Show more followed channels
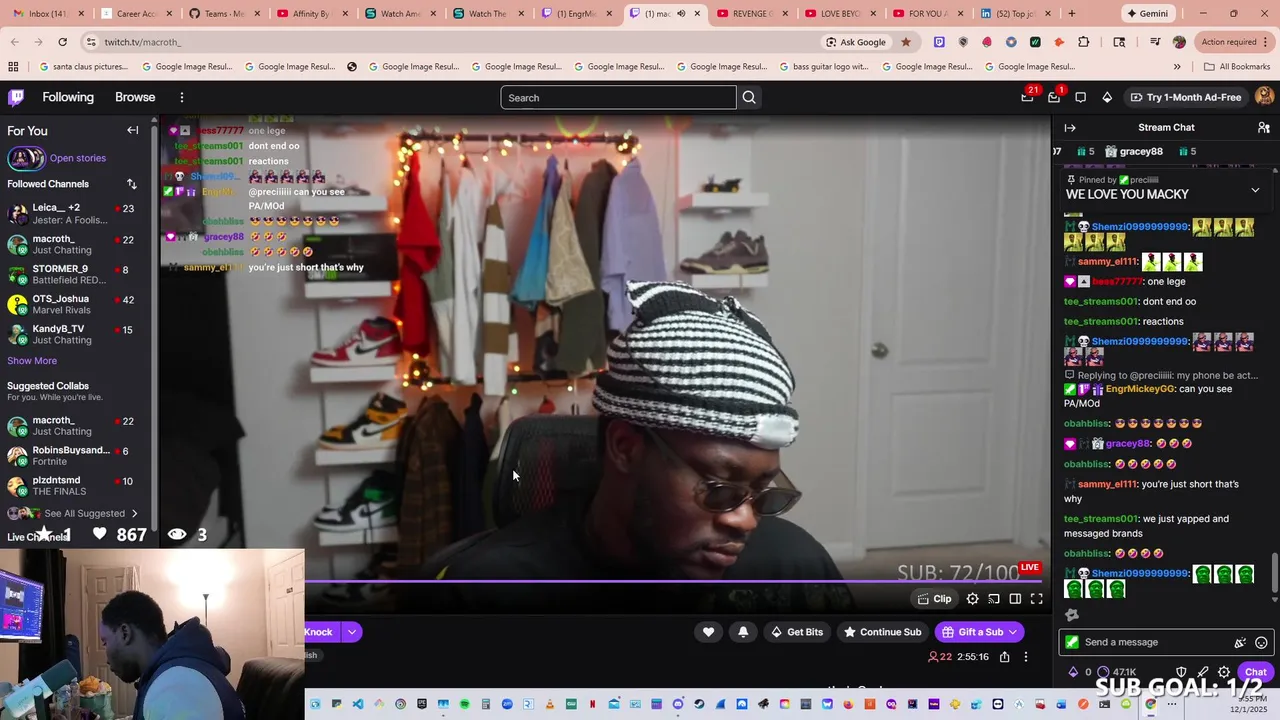1280x720 pixels. [x=32, y=361]
